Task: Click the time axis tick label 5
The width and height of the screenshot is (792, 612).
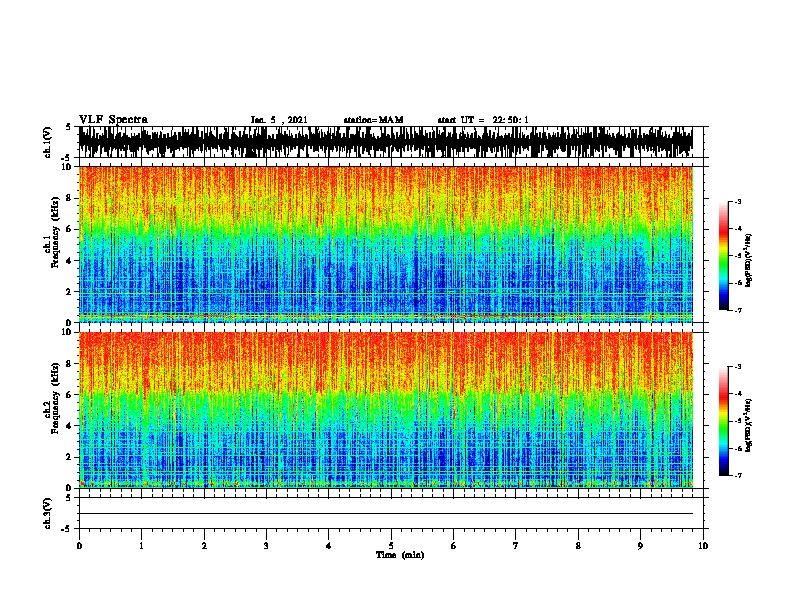Action: [391, 545]
